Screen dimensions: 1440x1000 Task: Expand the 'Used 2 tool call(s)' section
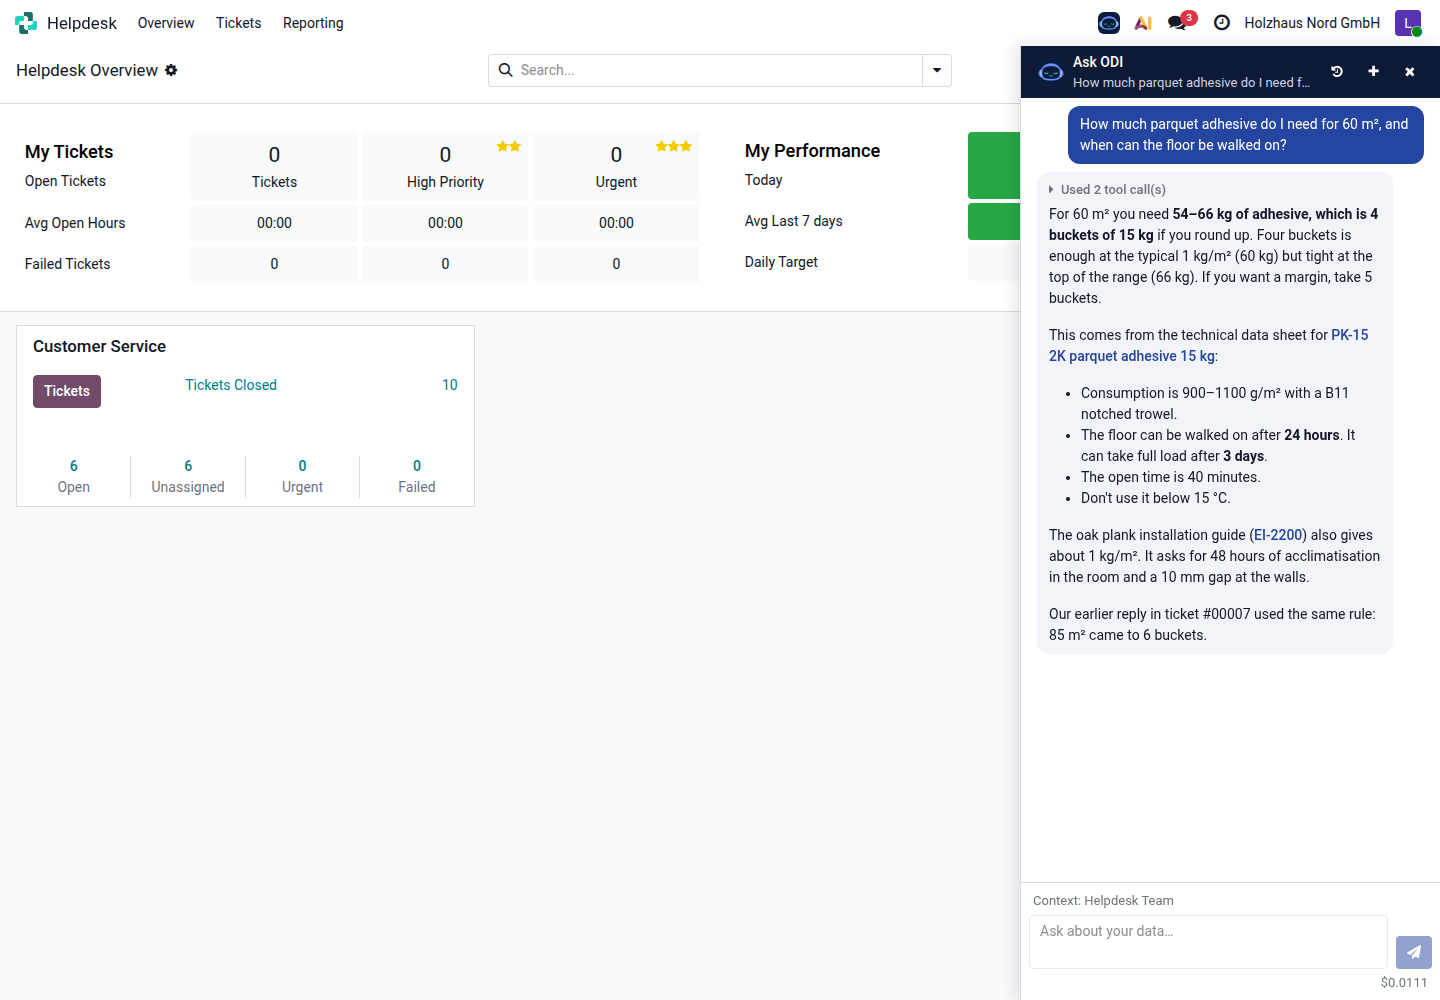[x=1108, y=189]
